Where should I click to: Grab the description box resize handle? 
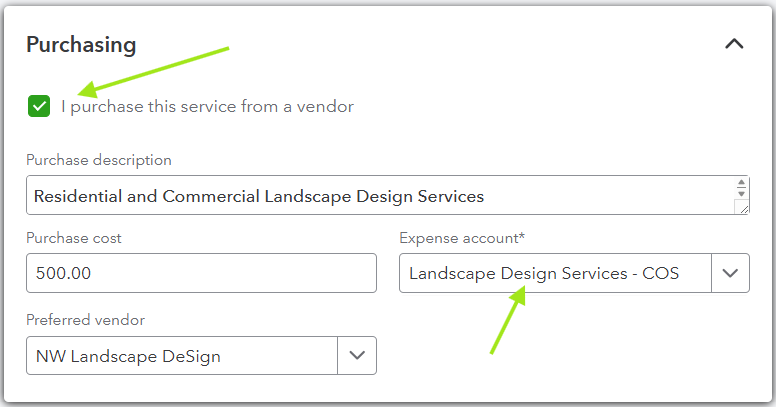741,207
